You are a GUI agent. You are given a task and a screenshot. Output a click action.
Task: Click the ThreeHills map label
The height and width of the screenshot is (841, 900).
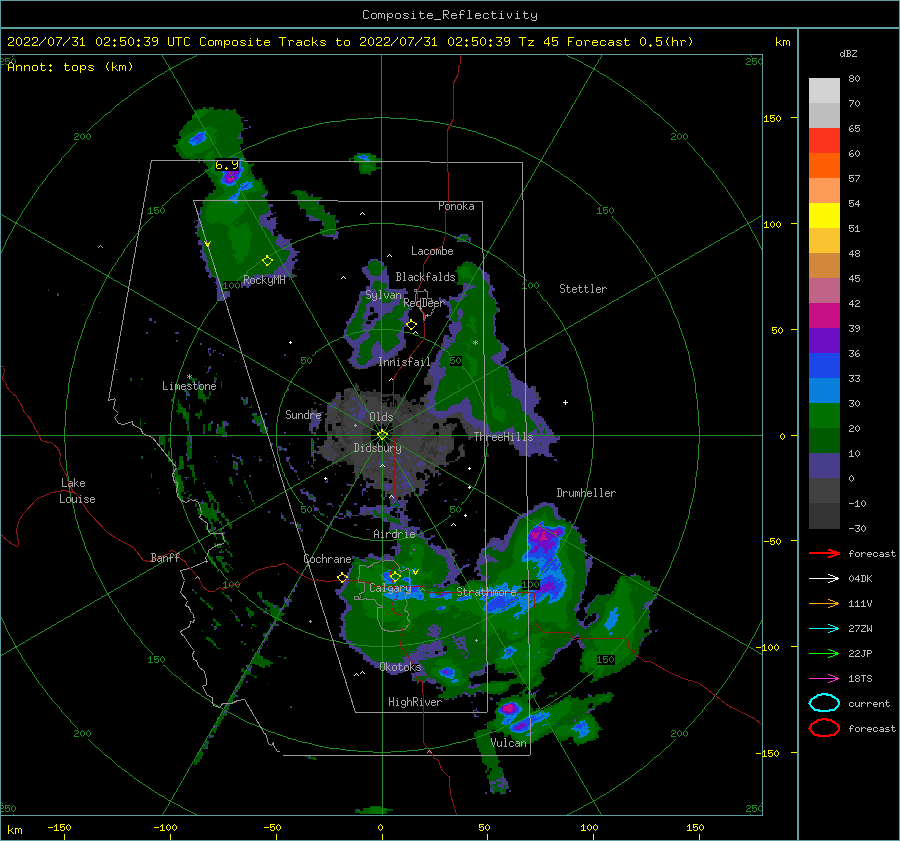point(503,437)
